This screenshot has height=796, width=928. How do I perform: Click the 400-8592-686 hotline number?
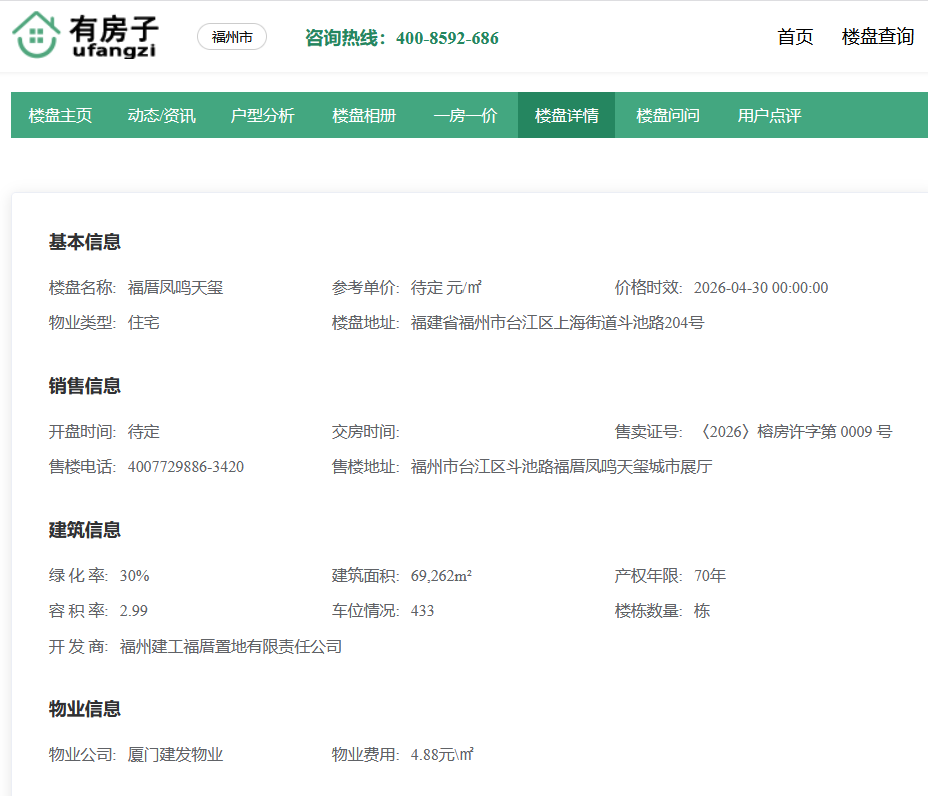click(447, 38)
